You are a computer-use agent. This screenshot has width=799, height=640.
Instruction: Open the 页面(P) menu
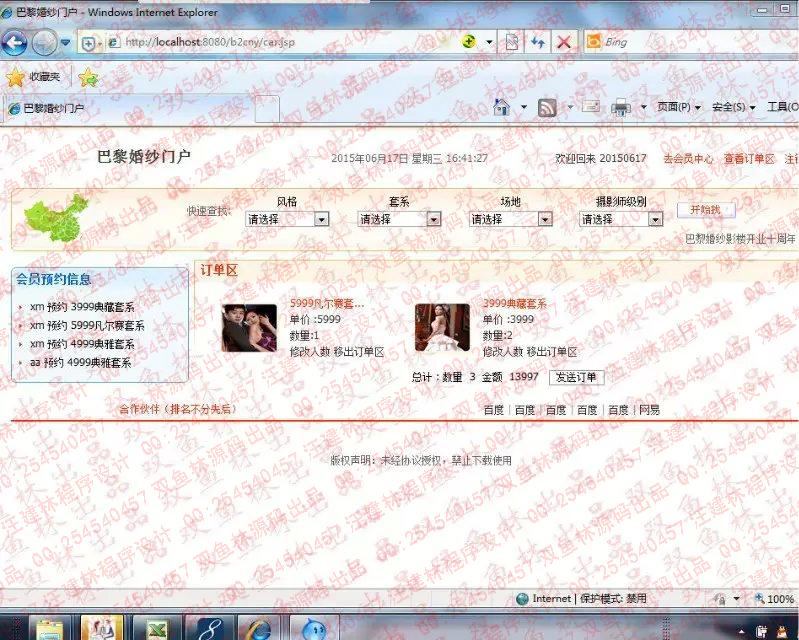click(x=679, y=107)
